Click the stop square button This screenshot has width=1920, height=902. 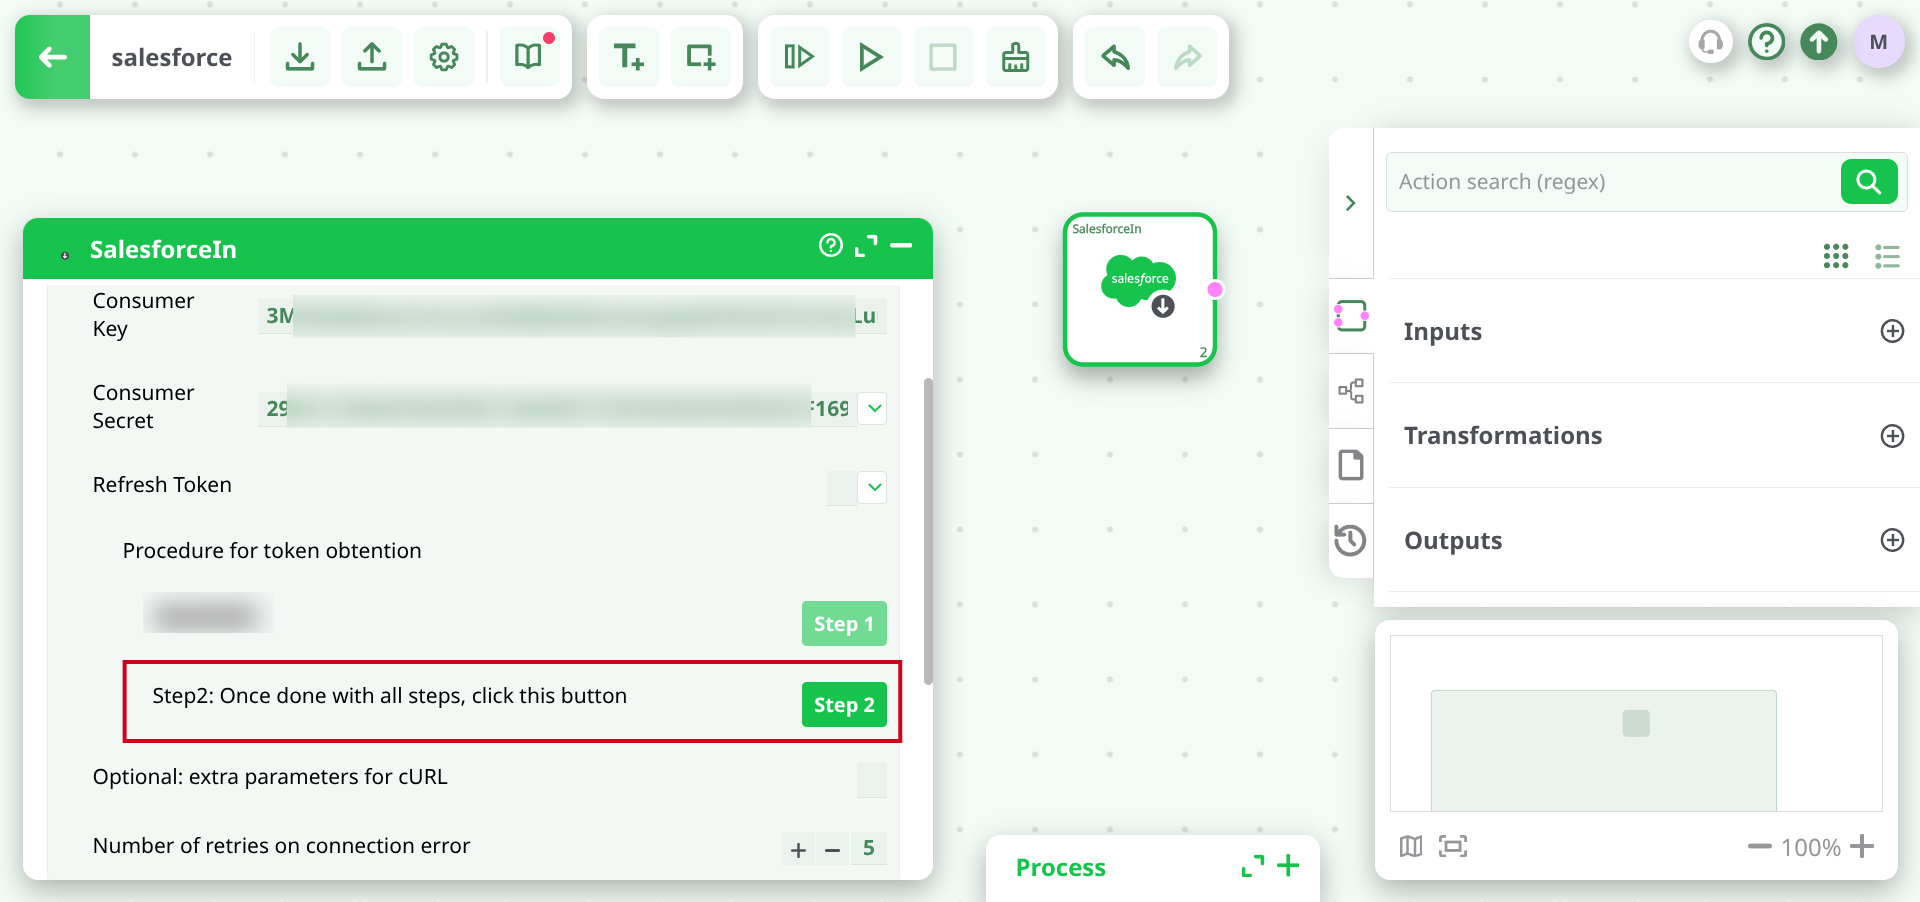click(x=943, y=57)
